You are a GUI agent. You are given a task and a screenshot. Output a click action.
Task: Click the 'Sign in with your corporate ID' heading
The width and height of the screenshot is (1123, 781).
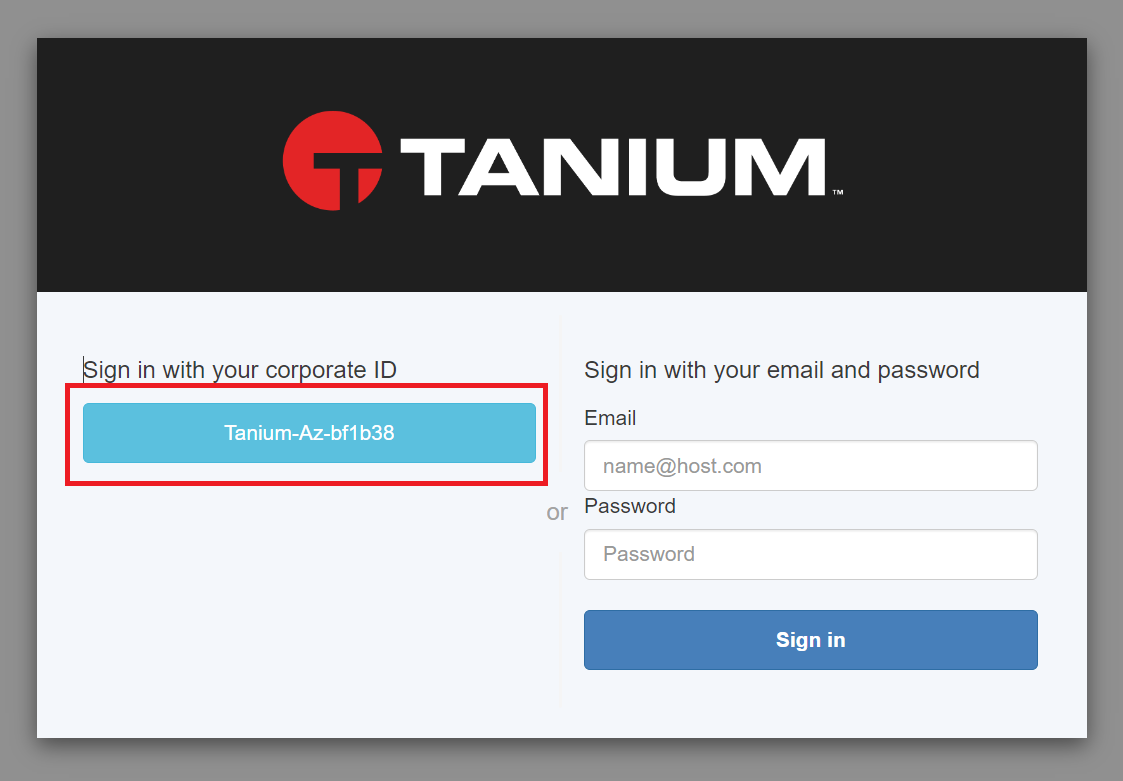[240, 370]
